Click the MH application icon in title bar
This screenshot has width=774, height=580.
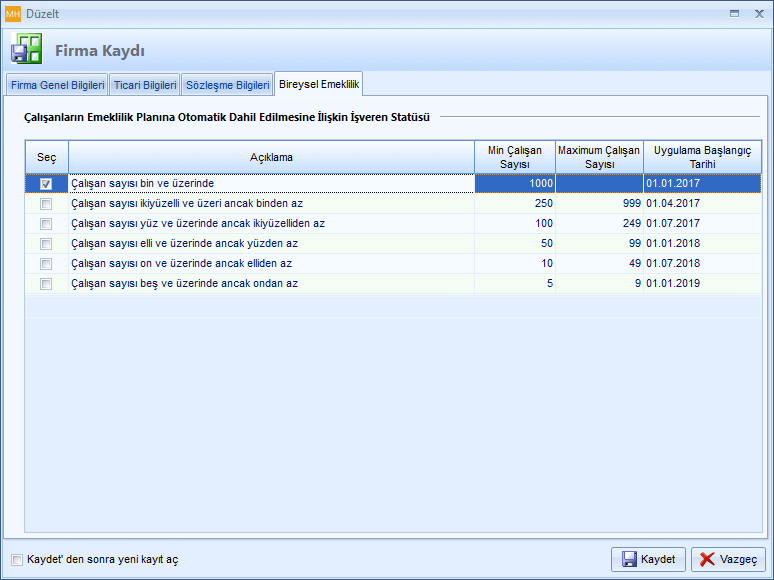click(12, 13)
